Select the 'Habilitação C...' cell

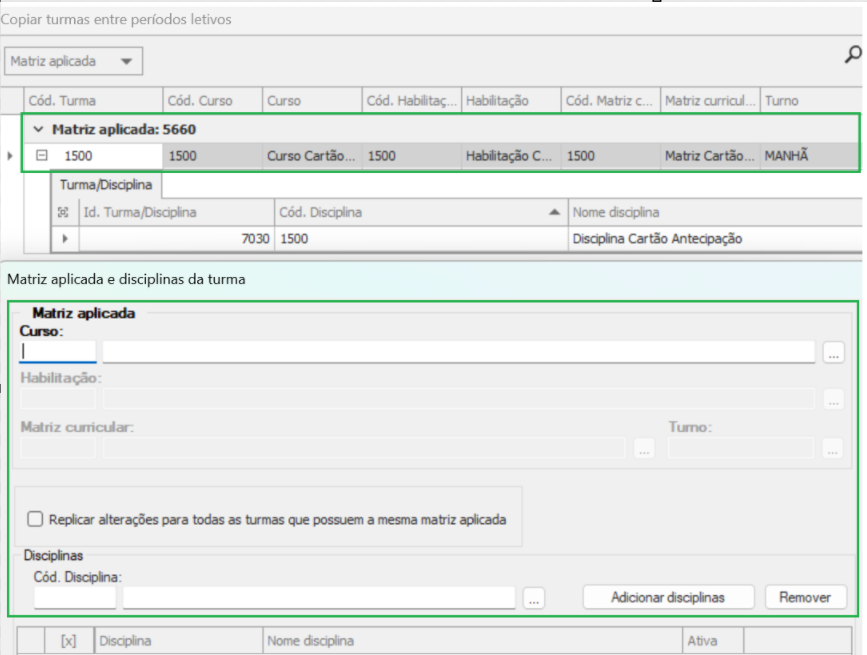511,156
